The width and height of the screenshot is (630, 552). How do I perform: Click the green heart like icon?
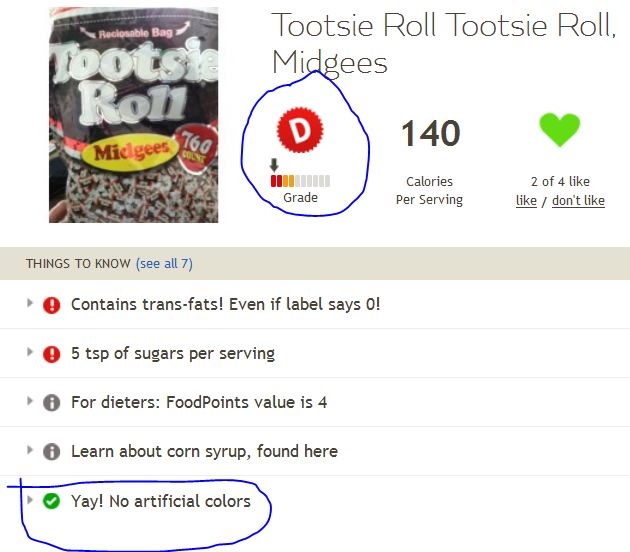click(x=560, y=129)
